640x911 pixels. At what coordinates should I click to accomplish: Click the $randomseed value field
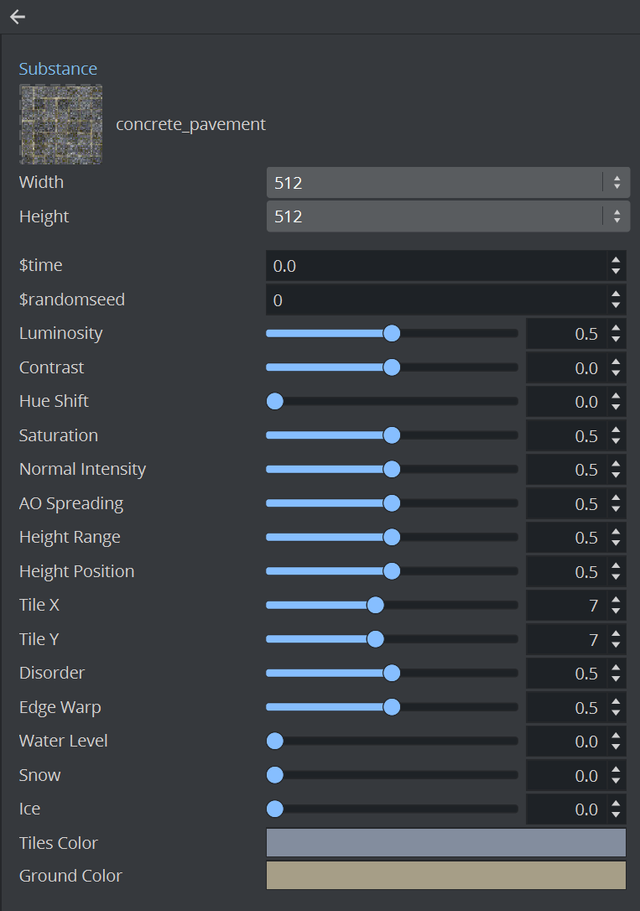pos(437,300)
